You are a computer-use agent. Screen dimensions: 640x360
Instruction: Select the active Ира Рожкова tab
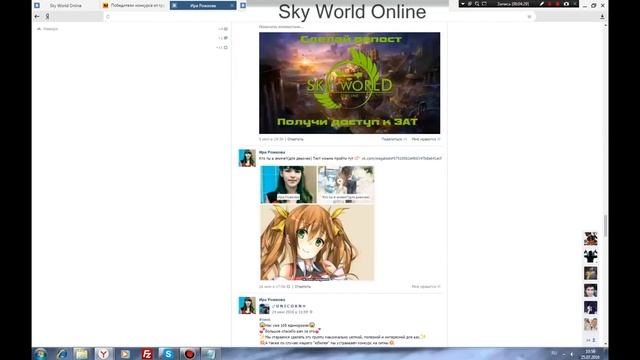tap(202, 6)
